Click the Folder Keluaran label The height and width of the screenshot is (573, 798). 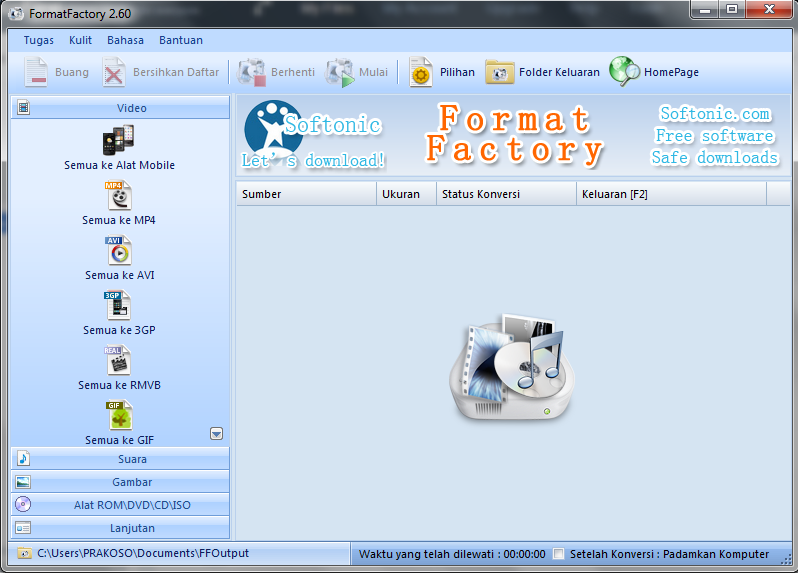pos(559,72)
